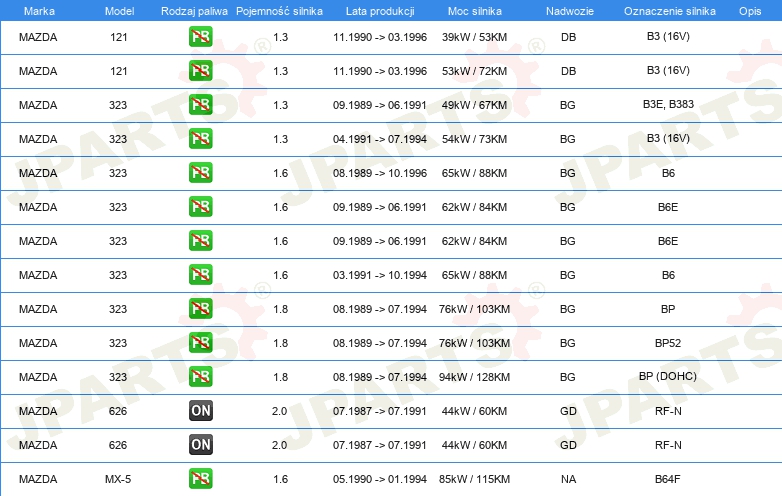Click the '49kW / 67KM' cell

[474, 105]
